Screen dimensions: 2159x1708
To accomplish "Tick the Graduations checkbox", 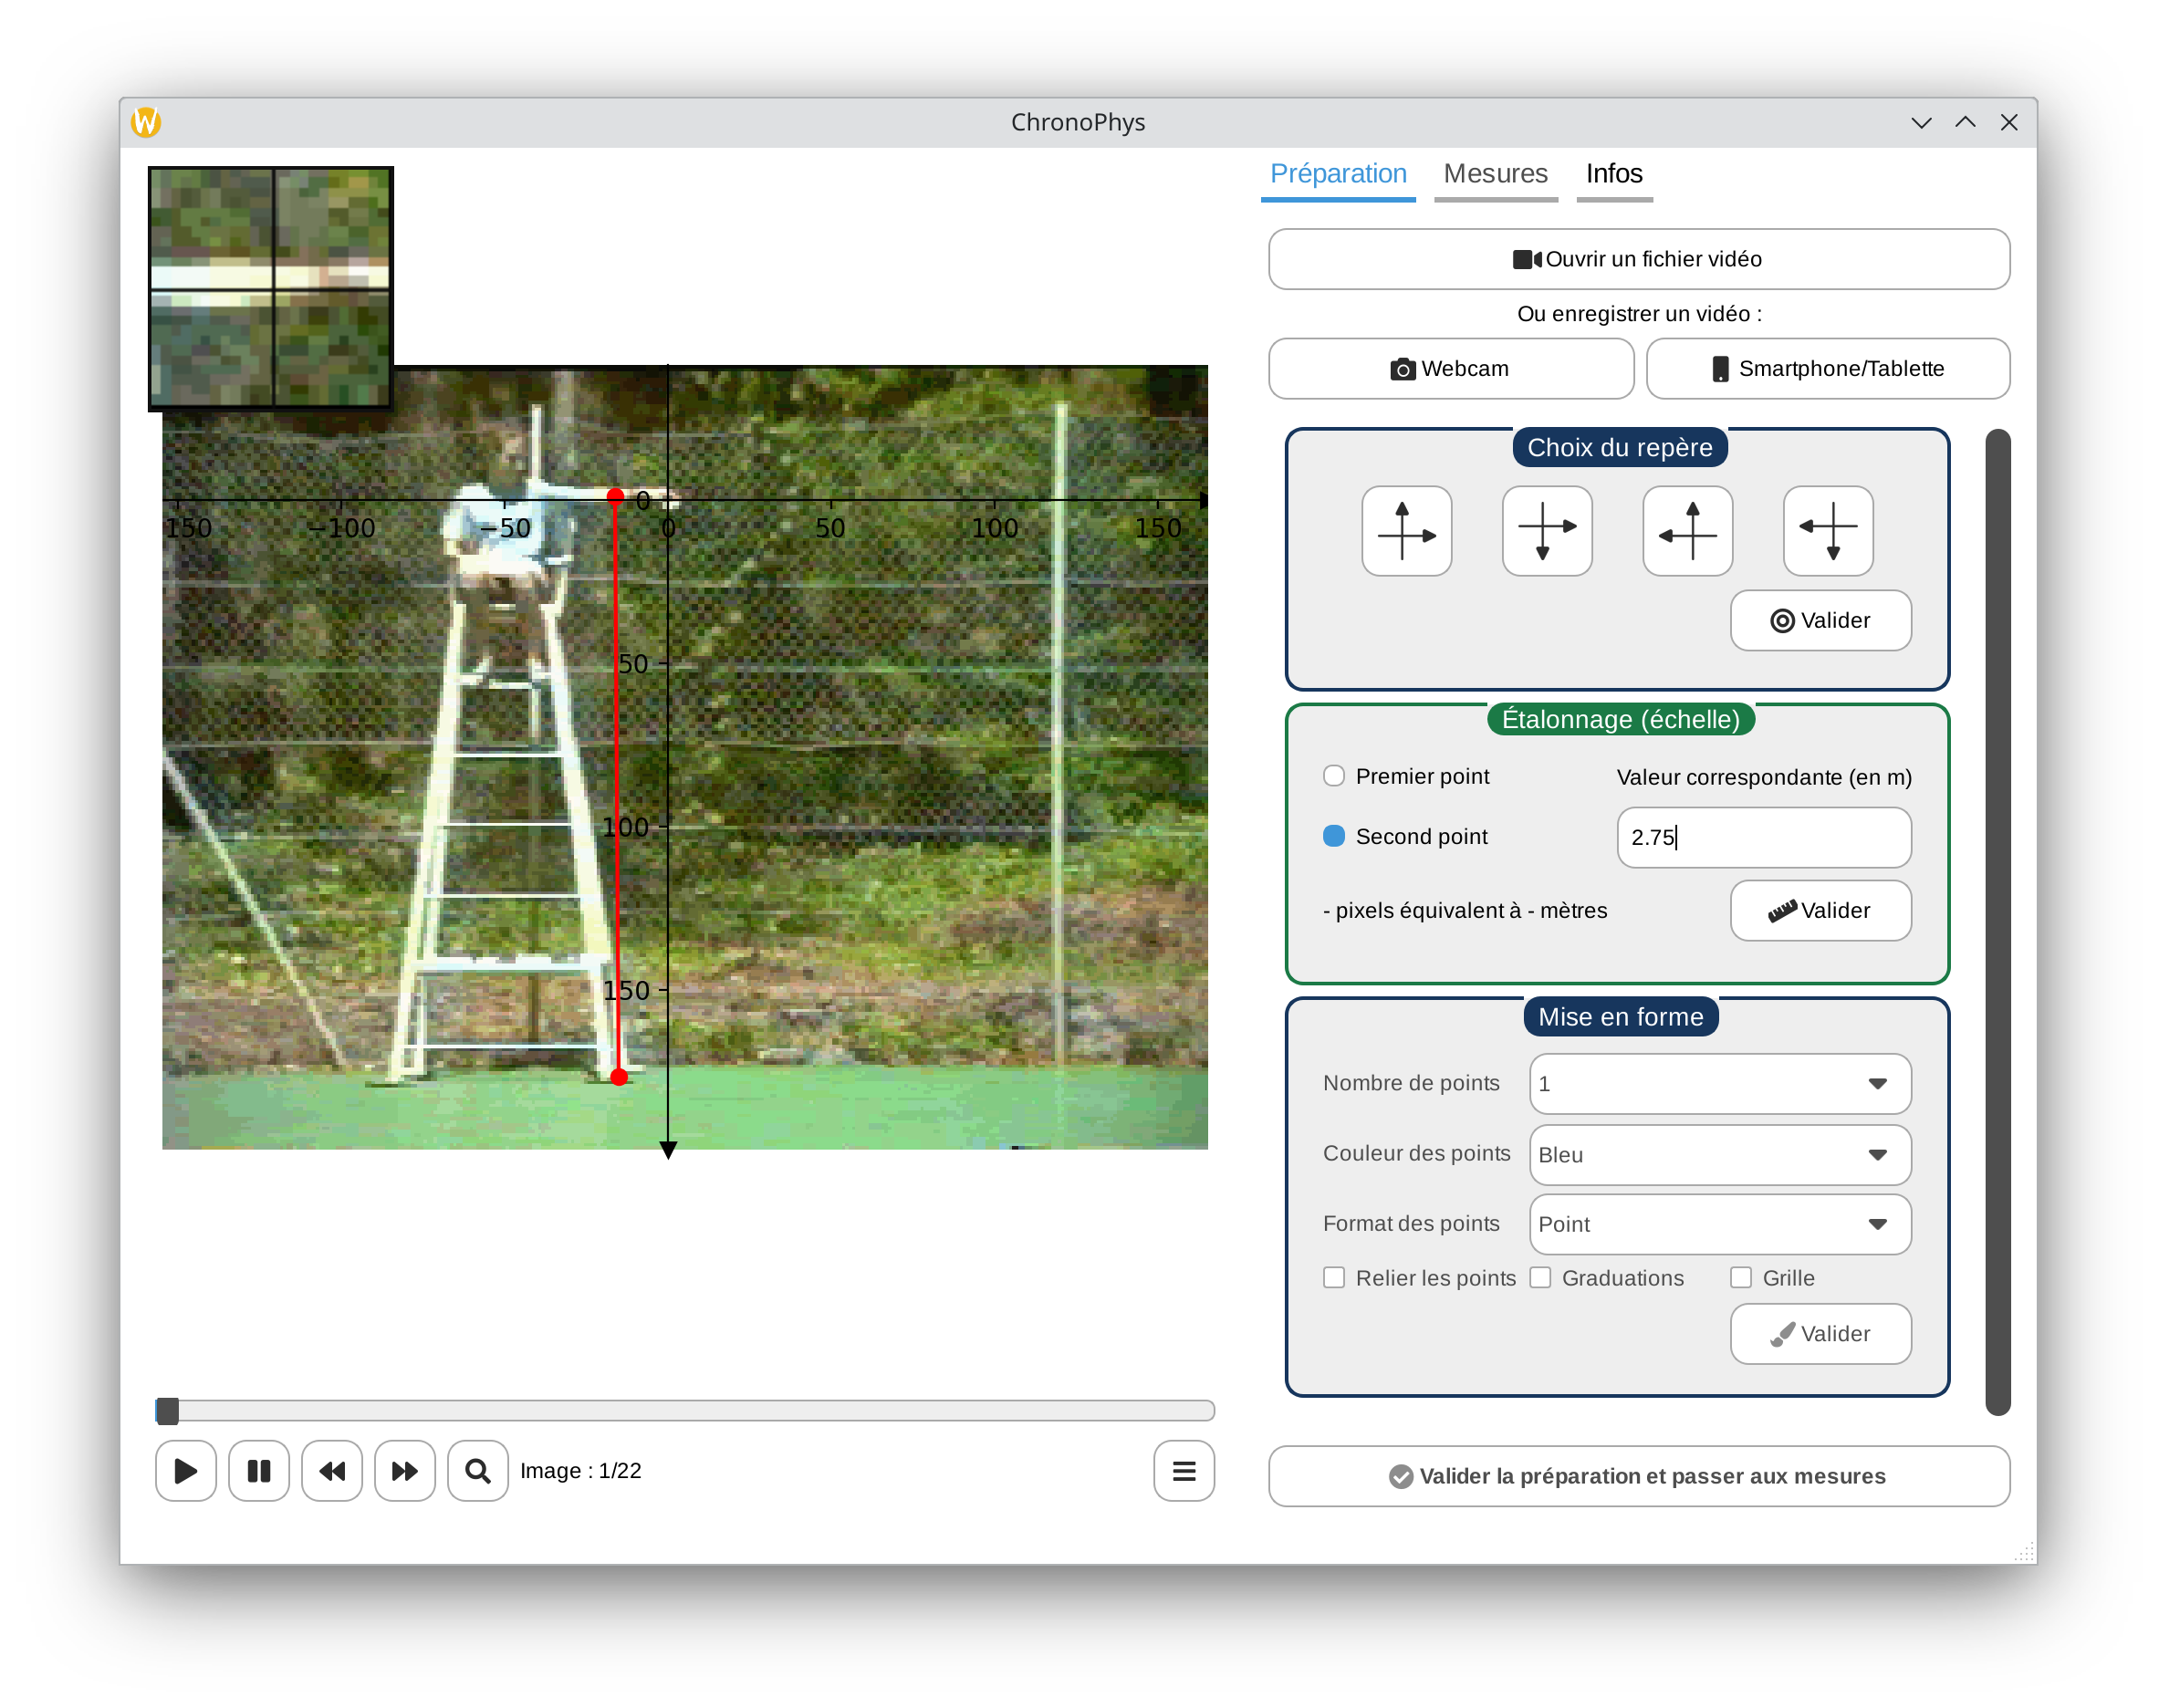I will coord(1540,1278).
